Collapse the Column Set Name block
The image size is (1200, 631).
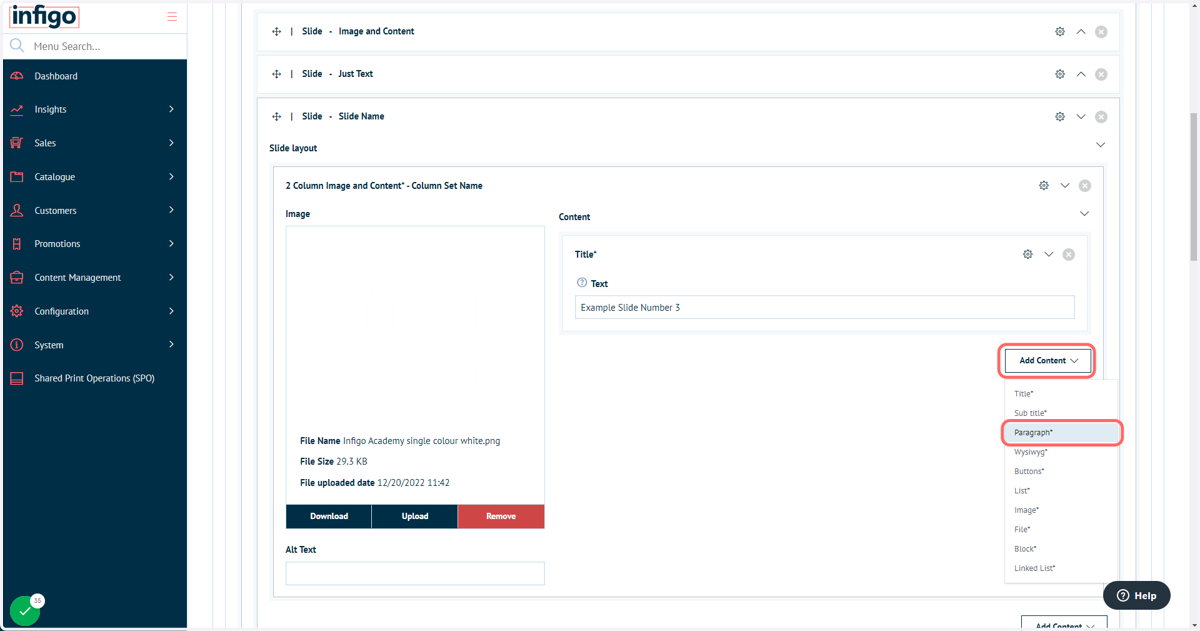pos(1065,186)
